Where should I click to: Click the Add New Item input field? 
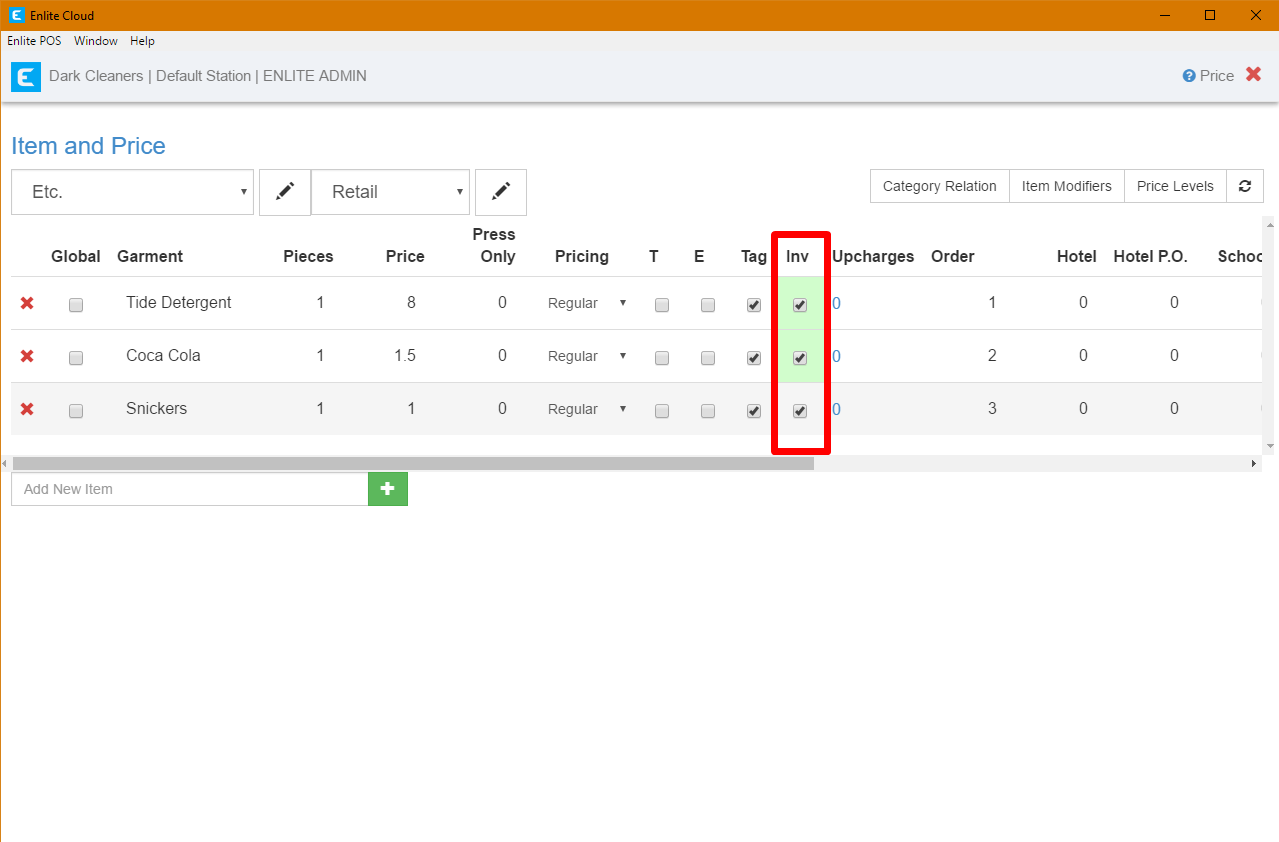pos(190,489)
